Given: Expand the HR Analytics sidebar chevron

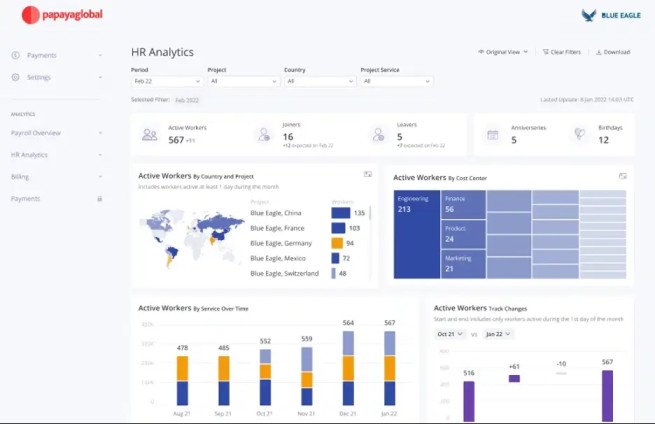Looking at the screenshot, I should (x=100, y=155).
